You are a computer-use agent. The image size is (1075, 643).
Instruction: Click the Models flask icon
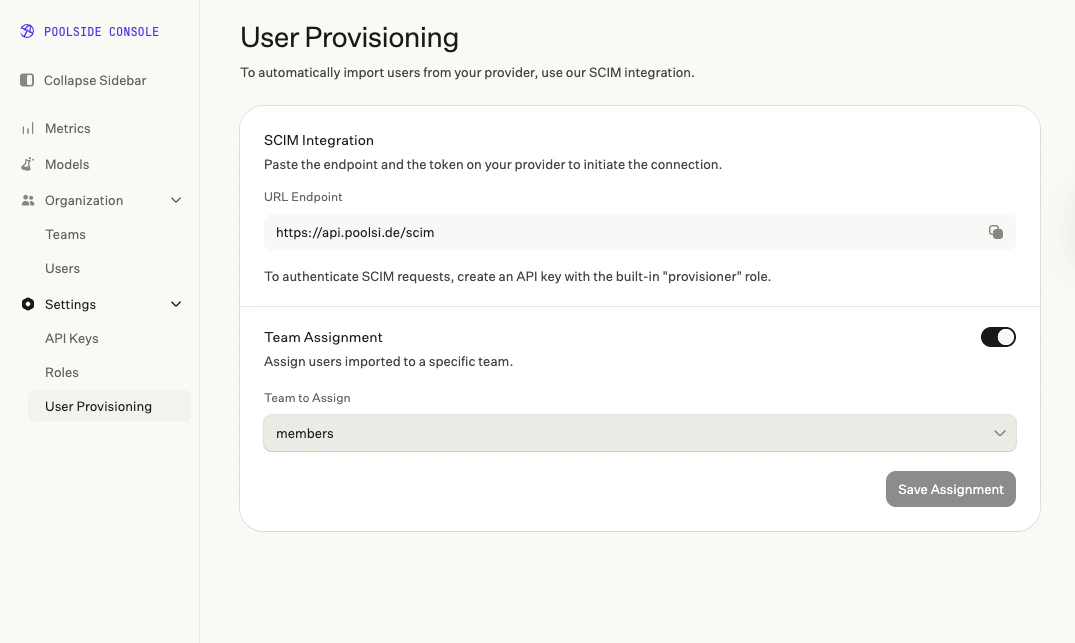(27, 165)
